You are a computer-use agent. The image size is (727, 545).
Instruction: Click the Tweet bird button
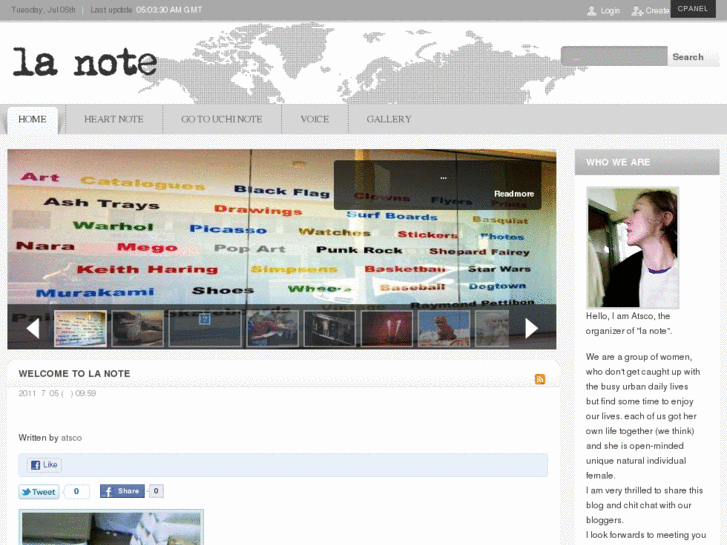coord(39,492)
